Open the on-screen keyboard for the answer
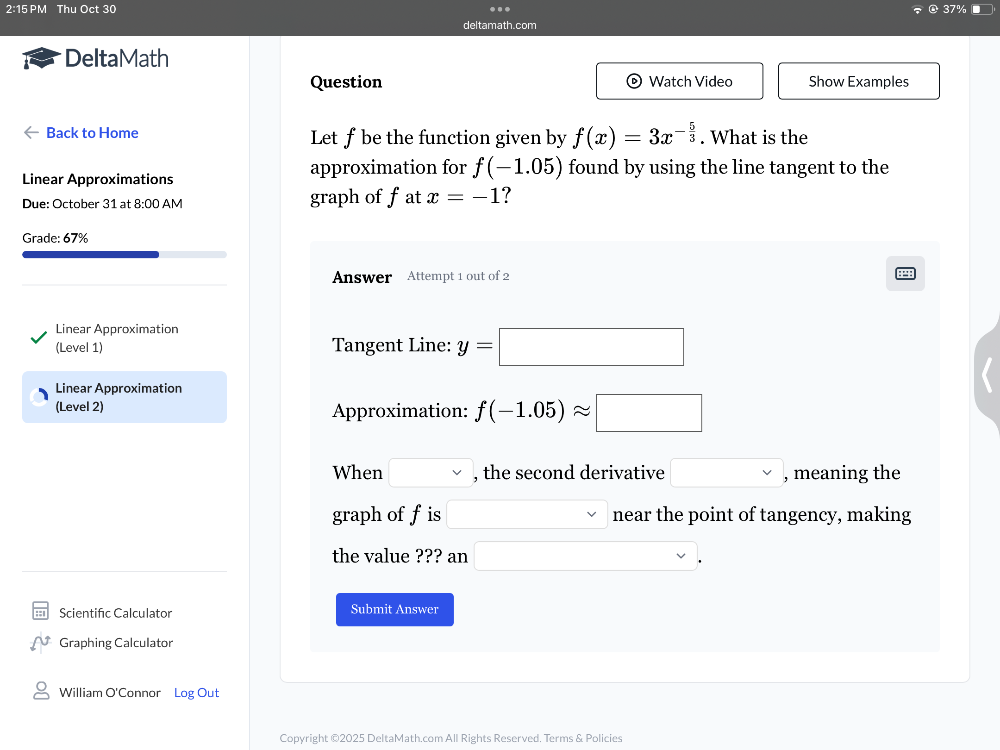The width and height of the screenshot is (1000, 750). tap(904, 272)
